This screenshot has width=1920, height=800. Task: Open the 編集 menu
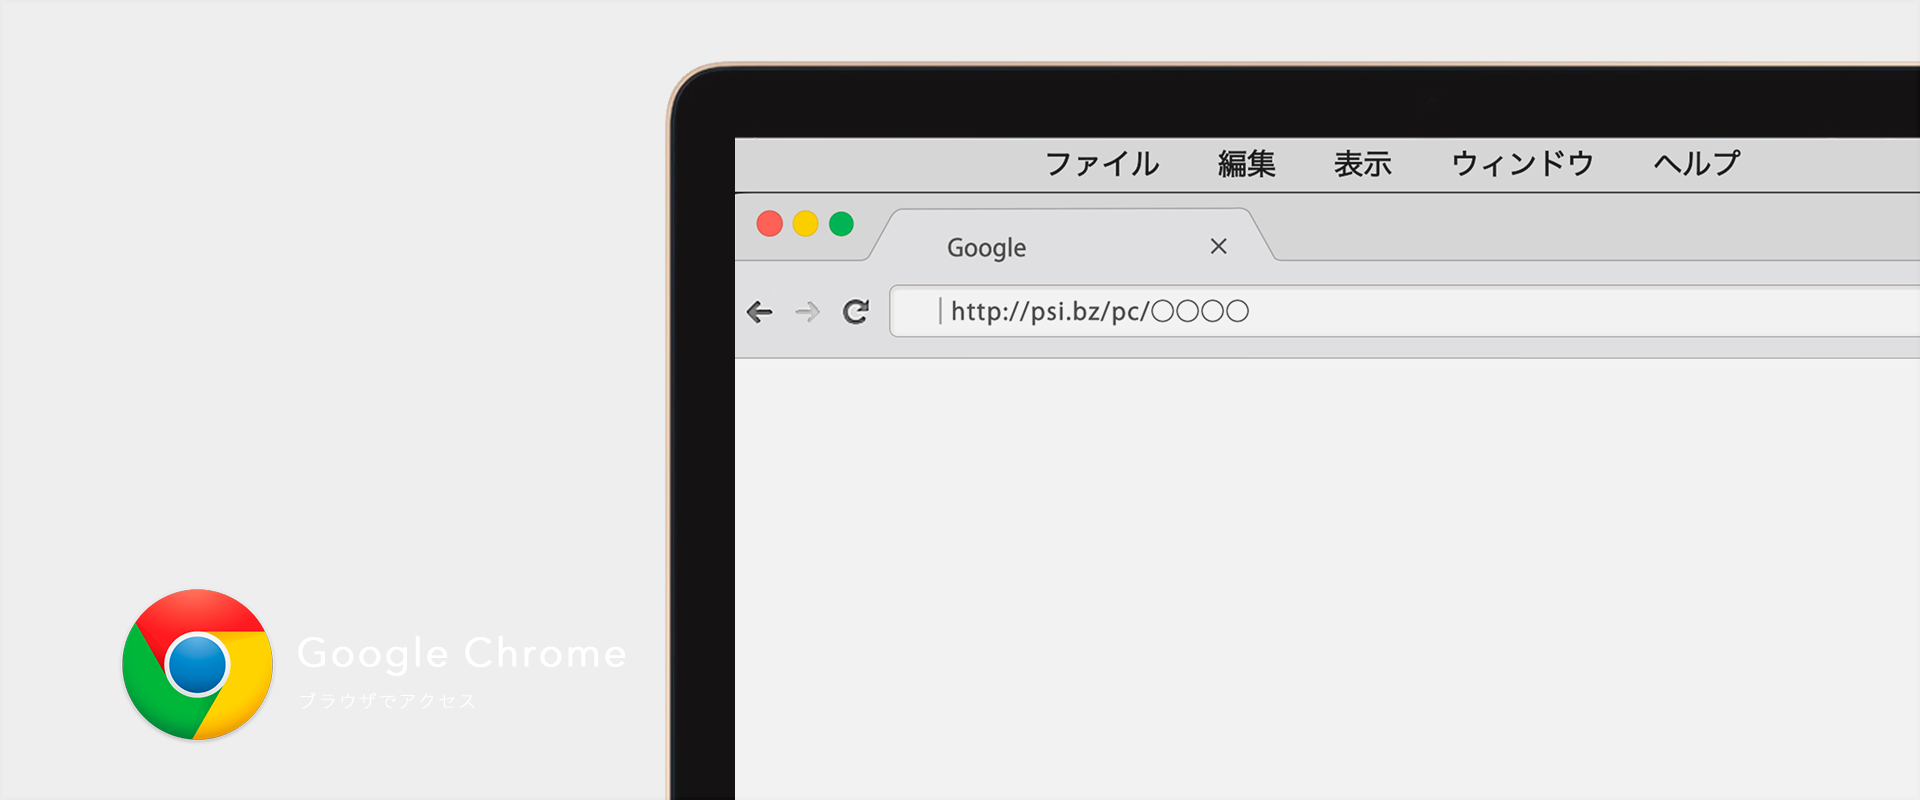click(x=1247, y=164)
